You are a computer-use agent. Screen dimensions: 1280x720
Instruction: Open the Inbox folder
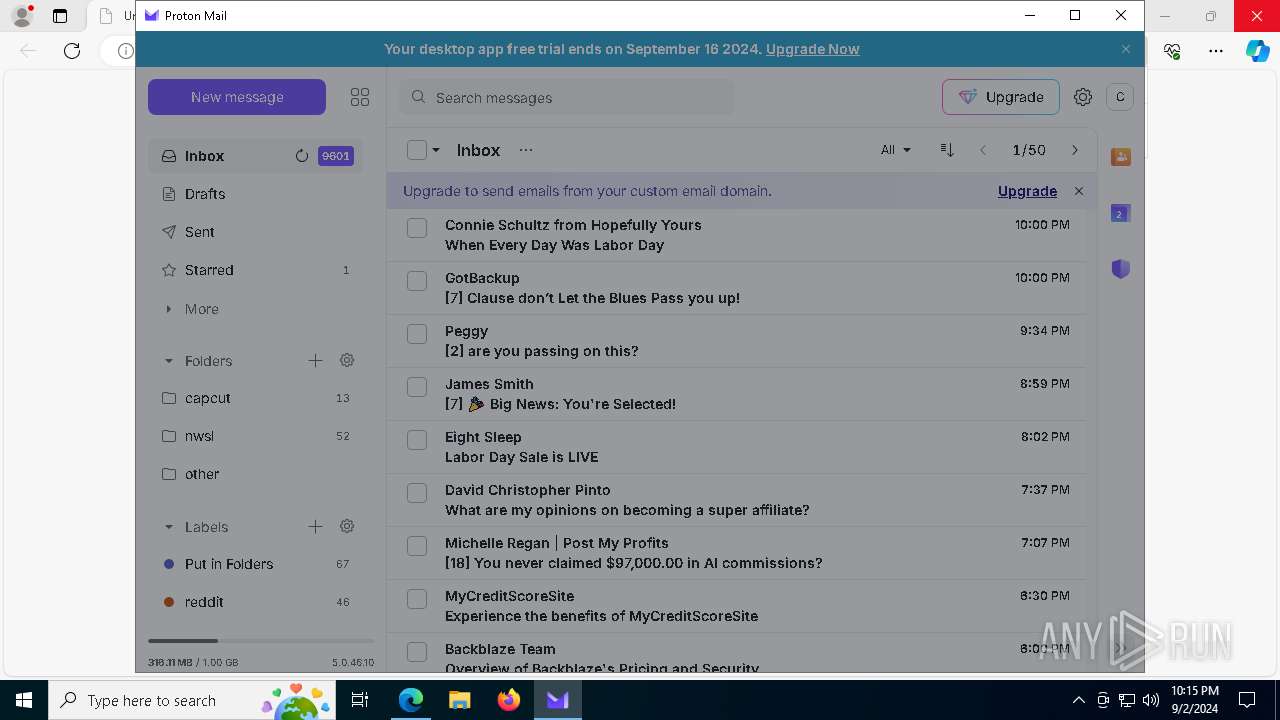(x=255, y=156)
